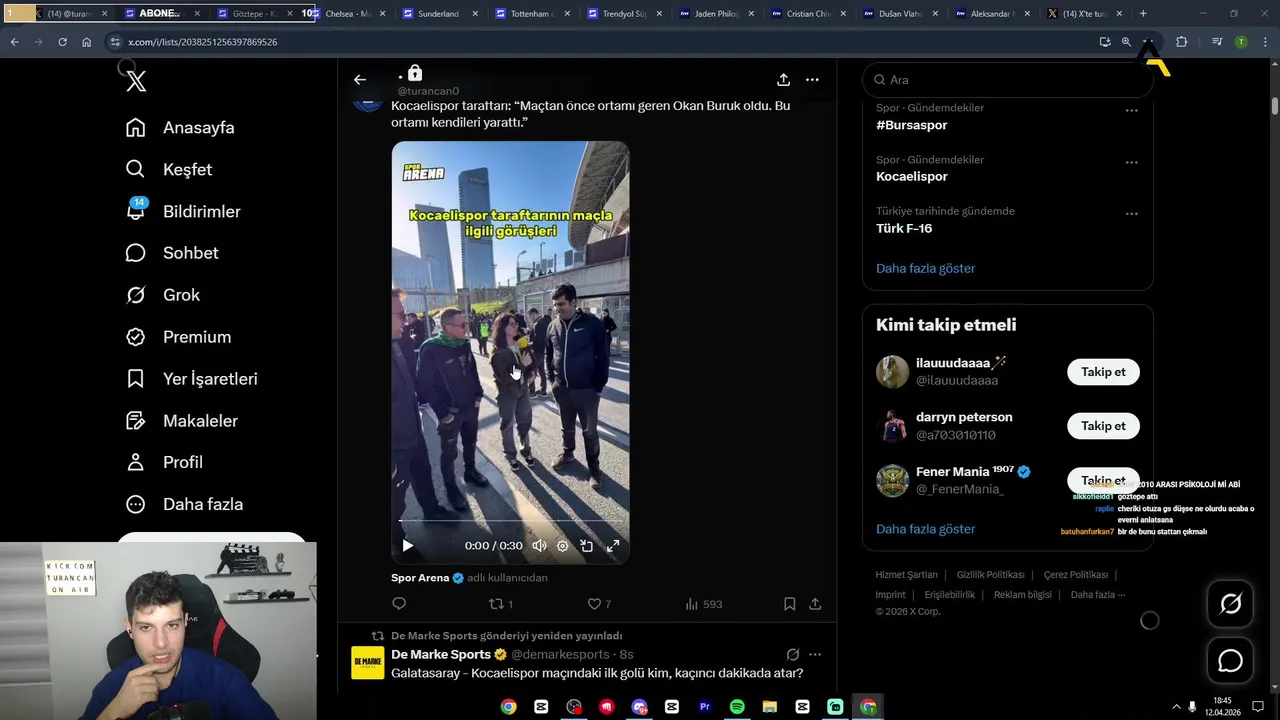
Task: Seek on the video progress bar
Action: [510, 522]
